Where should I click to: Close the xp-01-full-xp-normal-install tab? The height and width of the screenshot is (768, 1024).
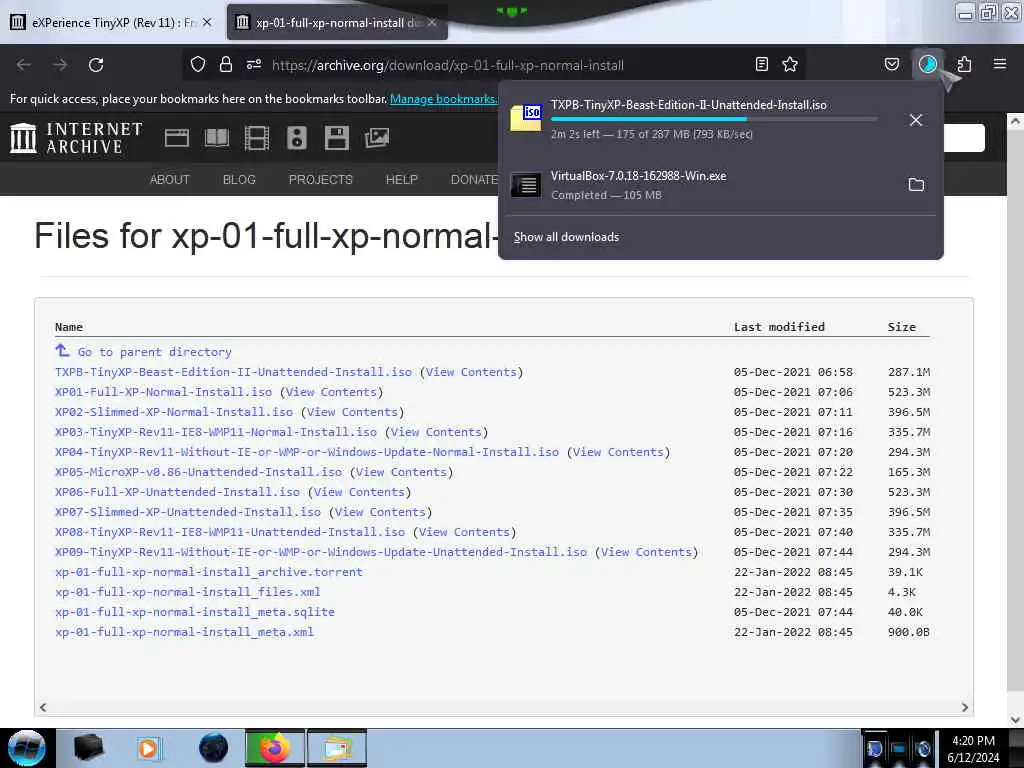(432, 22)
